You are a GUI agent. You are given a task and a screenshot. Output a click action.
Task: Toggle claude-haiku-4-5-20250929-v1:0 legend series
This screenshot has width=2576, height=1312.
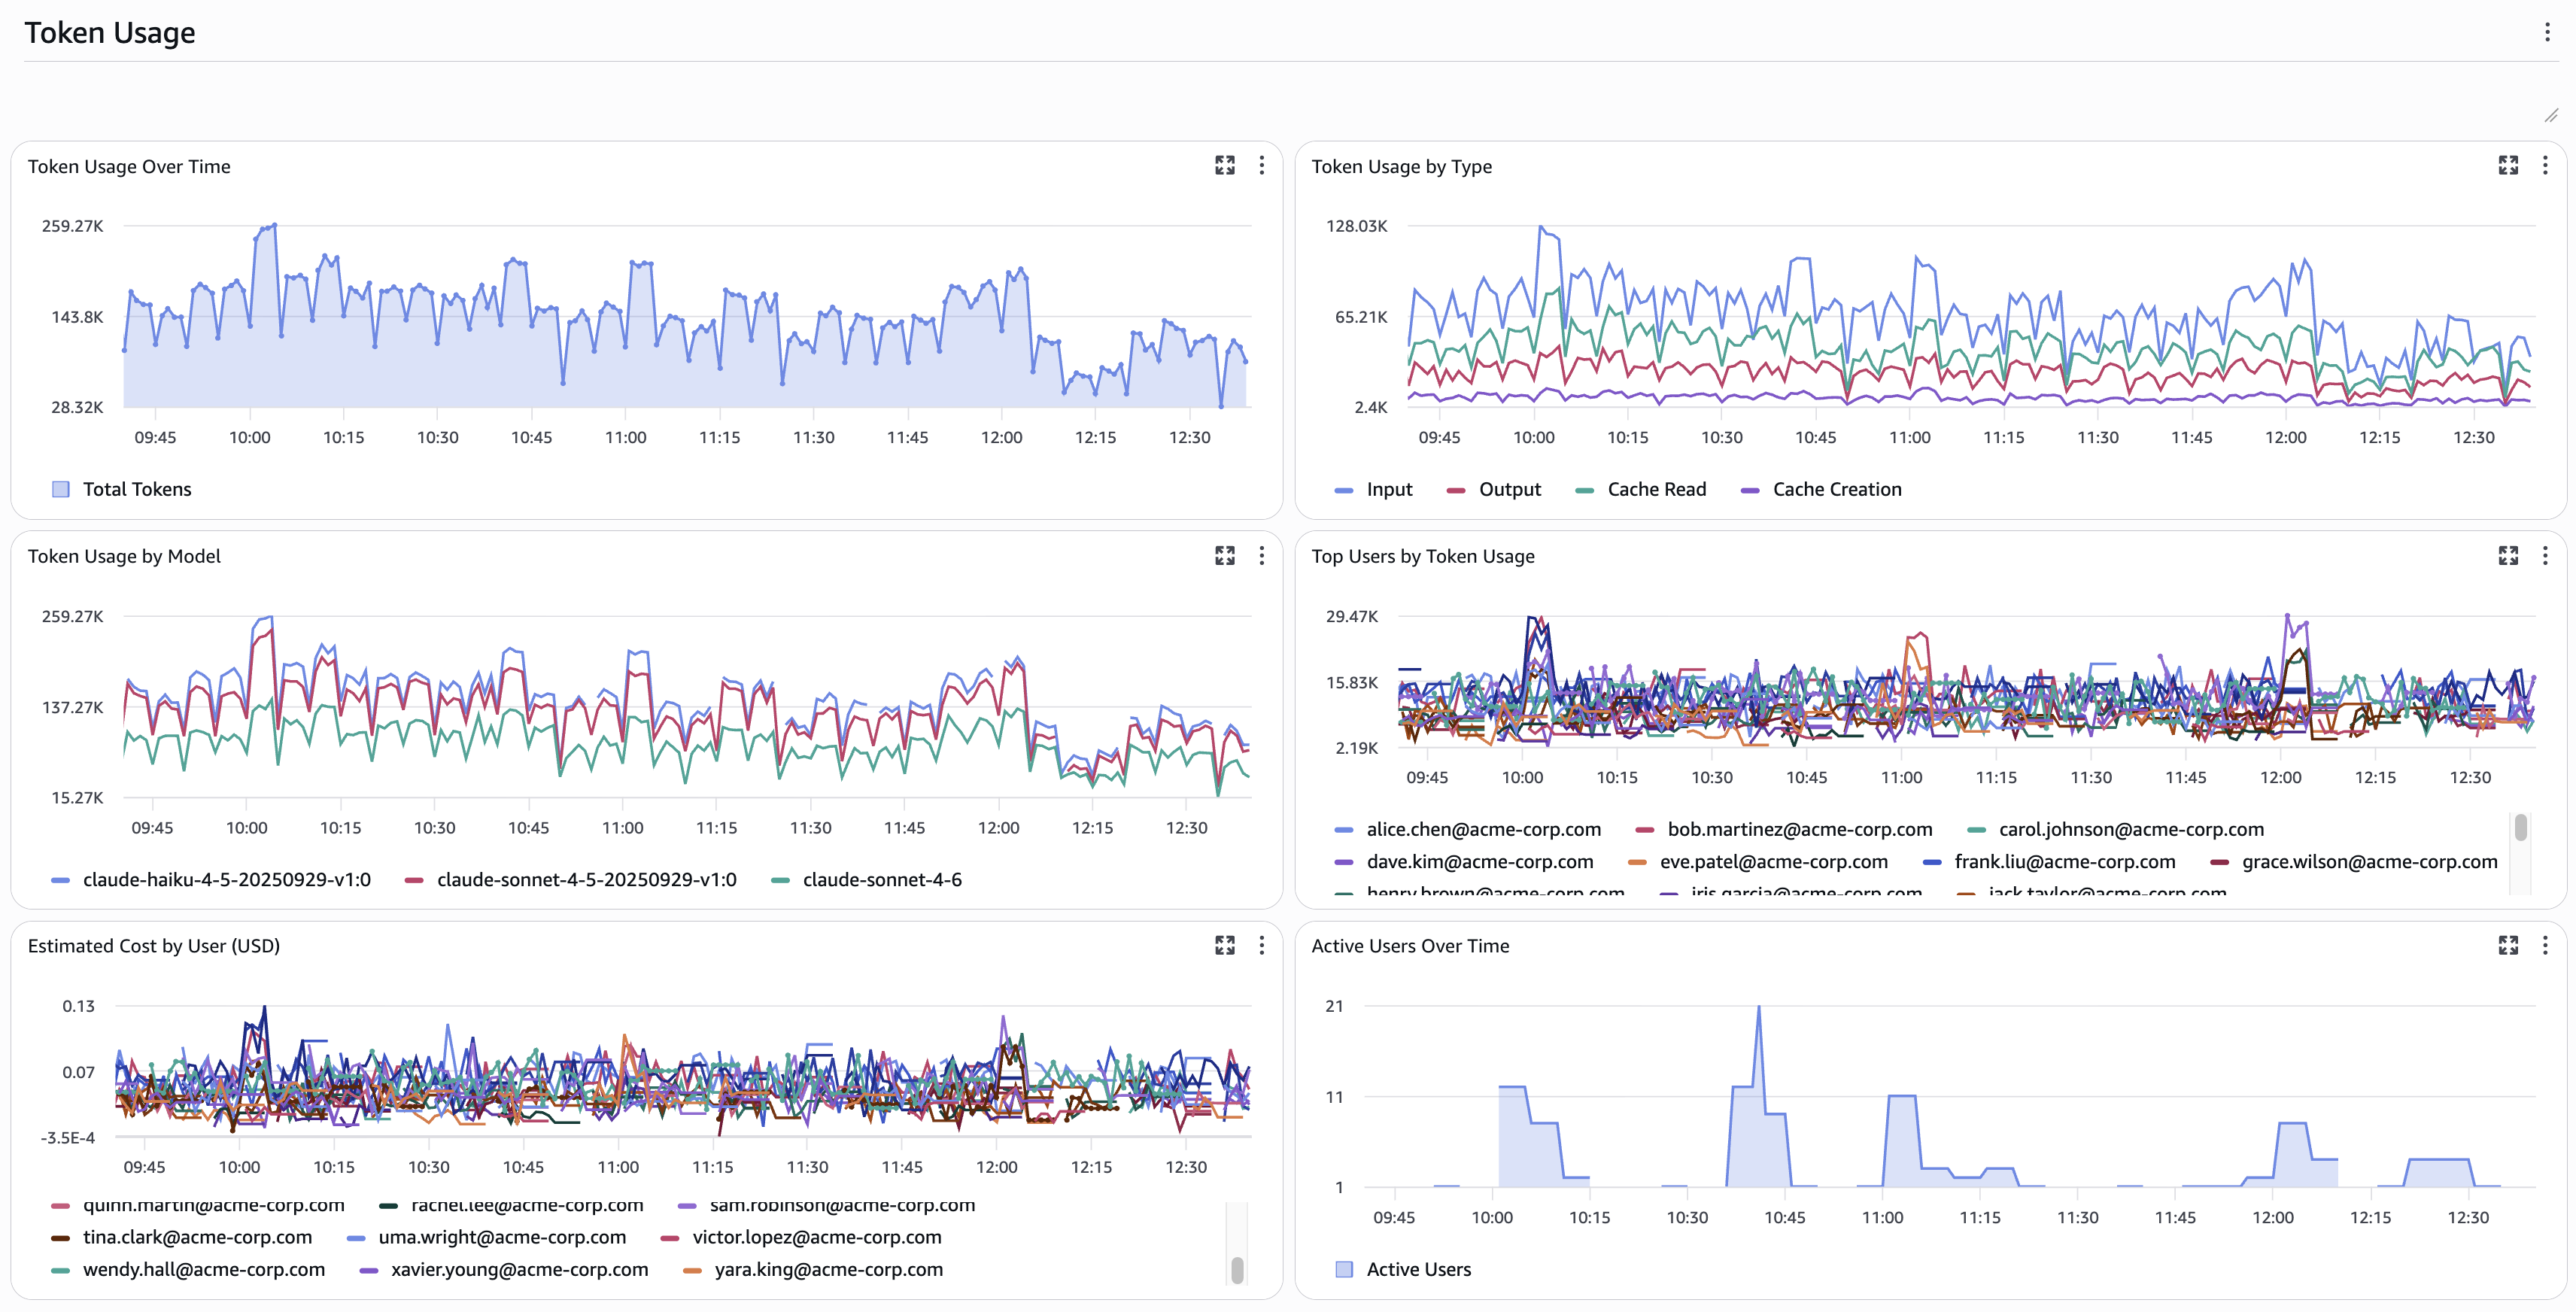click(x=211, y=879)
